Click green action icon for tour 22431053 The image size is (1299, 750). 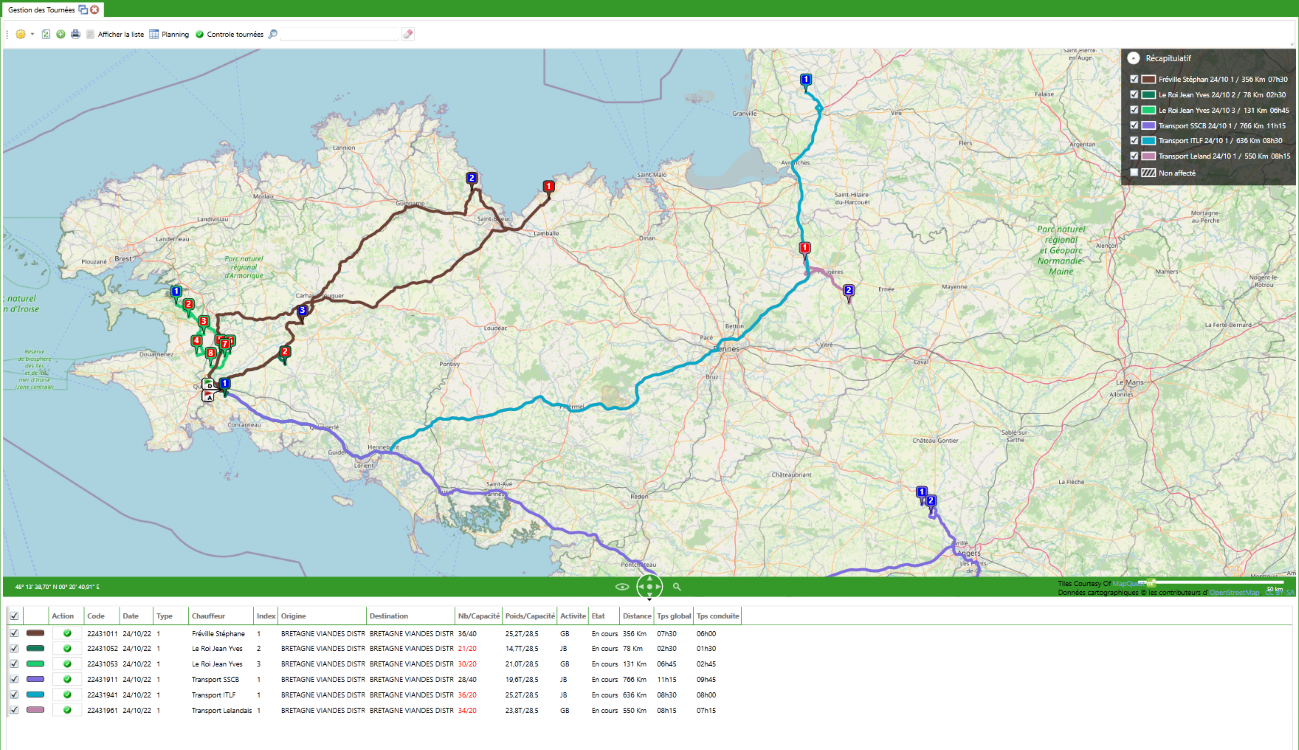point(67,664)
